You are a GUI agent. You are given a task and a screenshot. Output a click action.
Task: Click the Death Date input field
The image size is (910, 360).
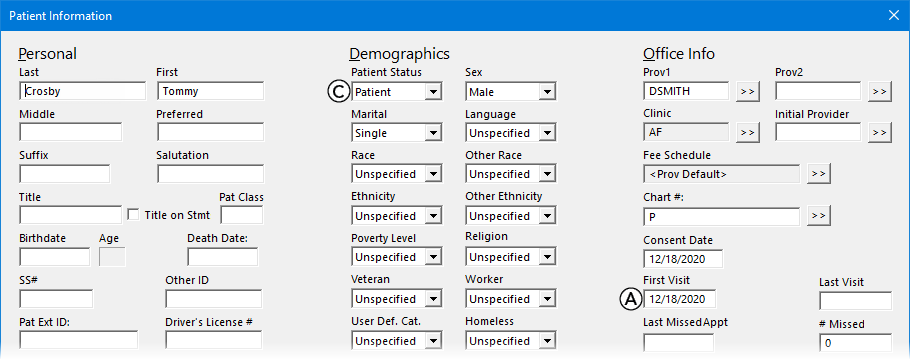tap(223, 257)
